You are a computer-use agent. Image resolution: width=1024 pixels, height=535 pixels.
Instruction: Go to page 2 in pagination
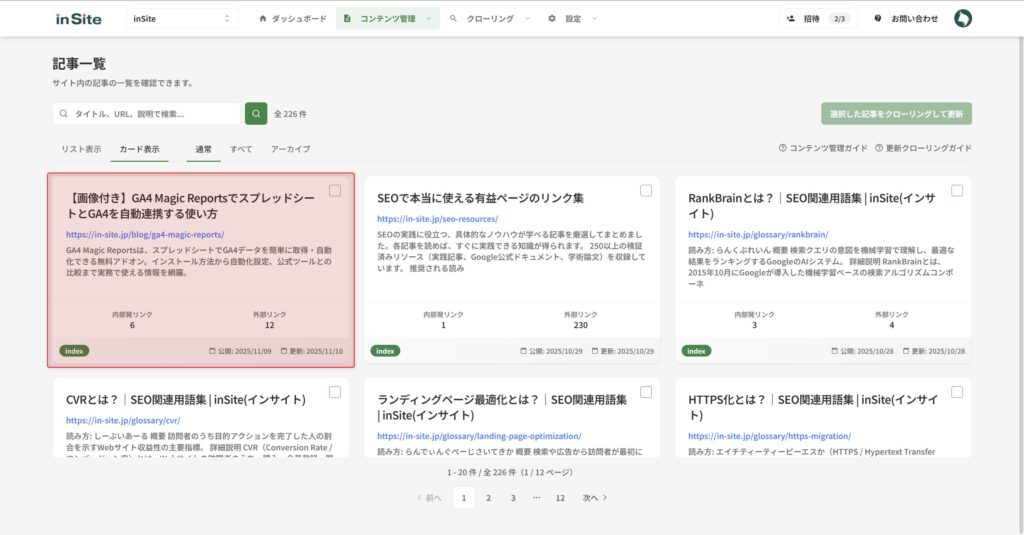pos(488,498)
